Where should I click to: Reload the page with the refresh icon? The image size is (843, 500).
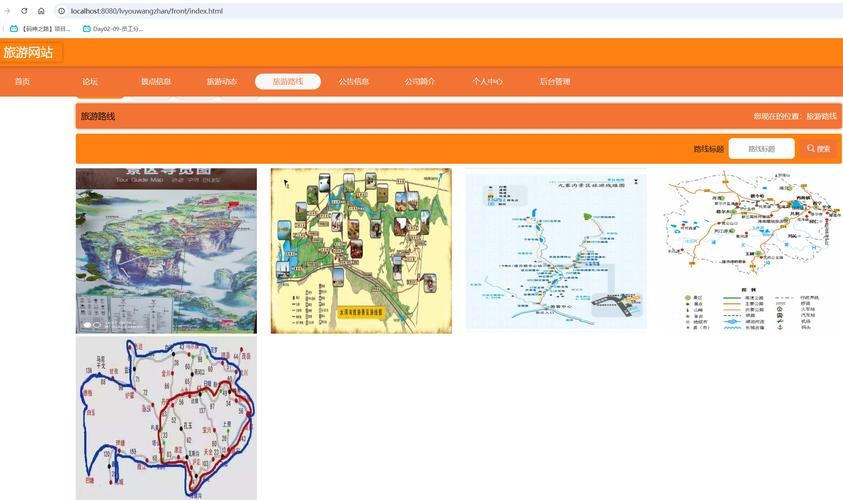(24, 10)
